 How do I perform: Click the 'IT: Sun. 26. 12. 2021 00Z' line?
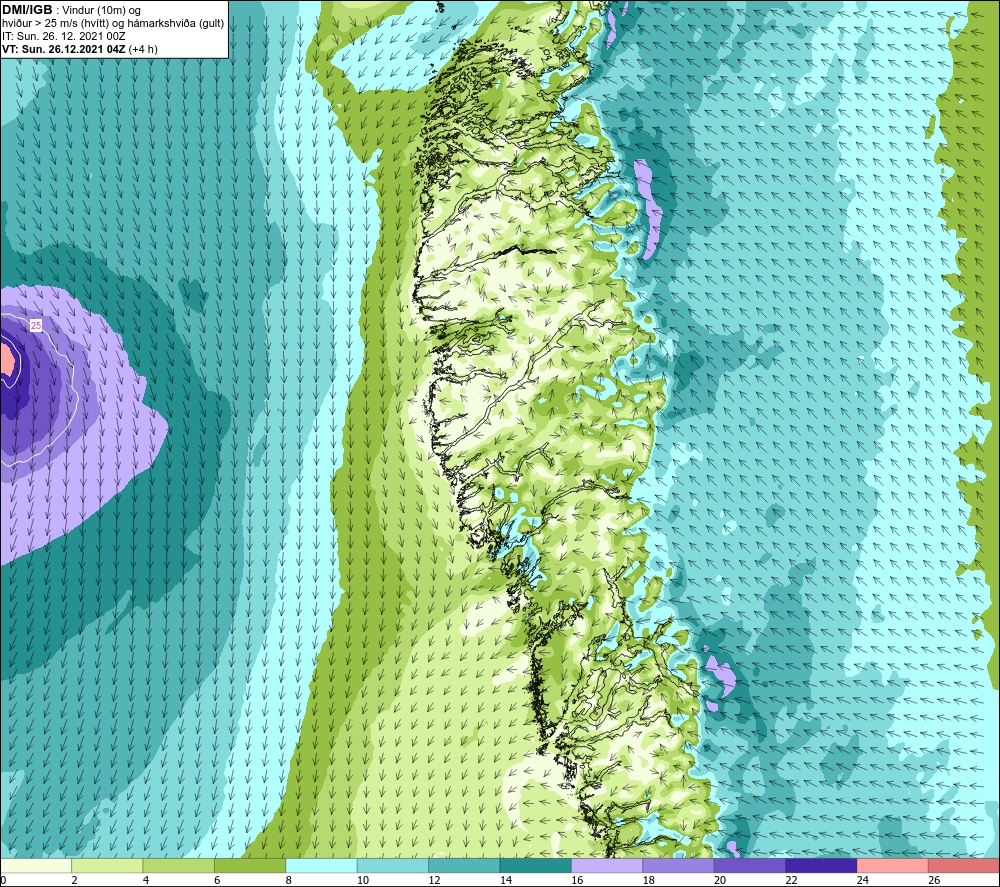tap(64, 36)
